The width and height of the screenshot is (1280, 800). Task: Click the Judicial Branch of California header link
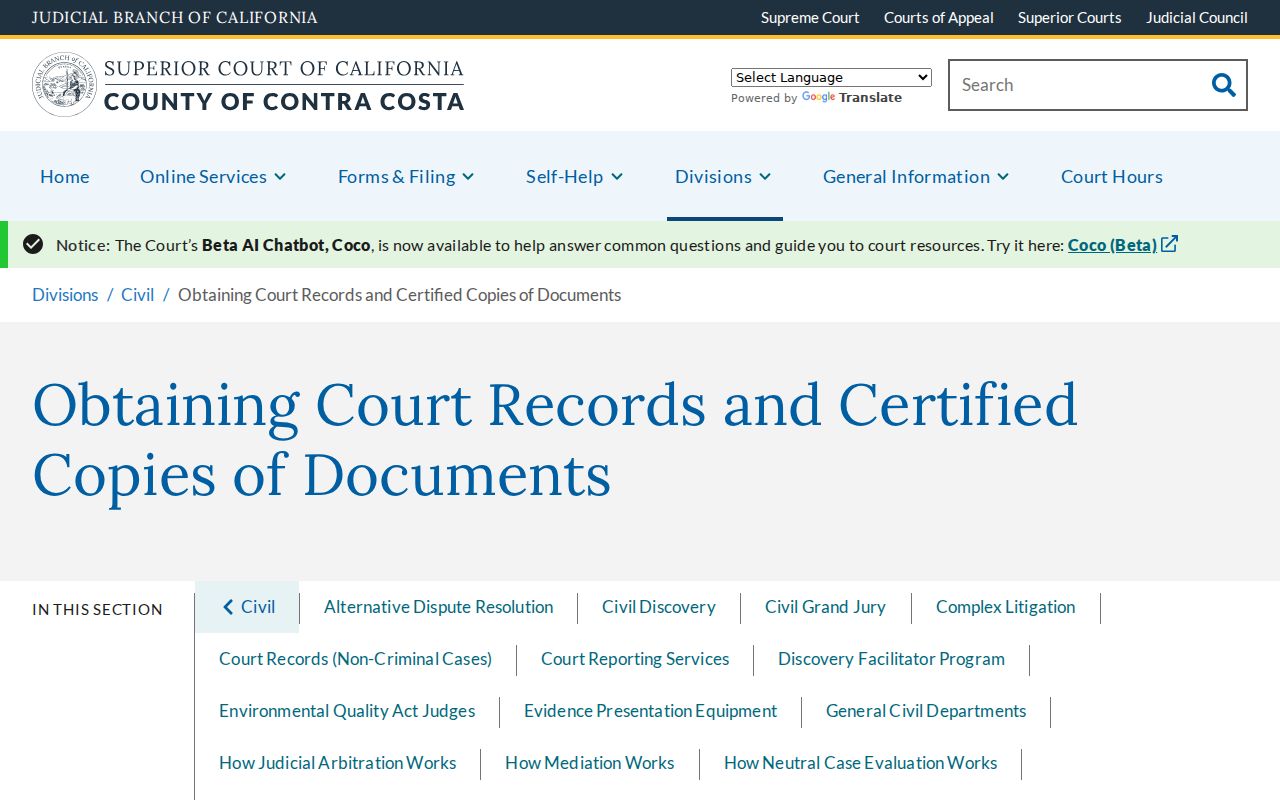(175, 17)
